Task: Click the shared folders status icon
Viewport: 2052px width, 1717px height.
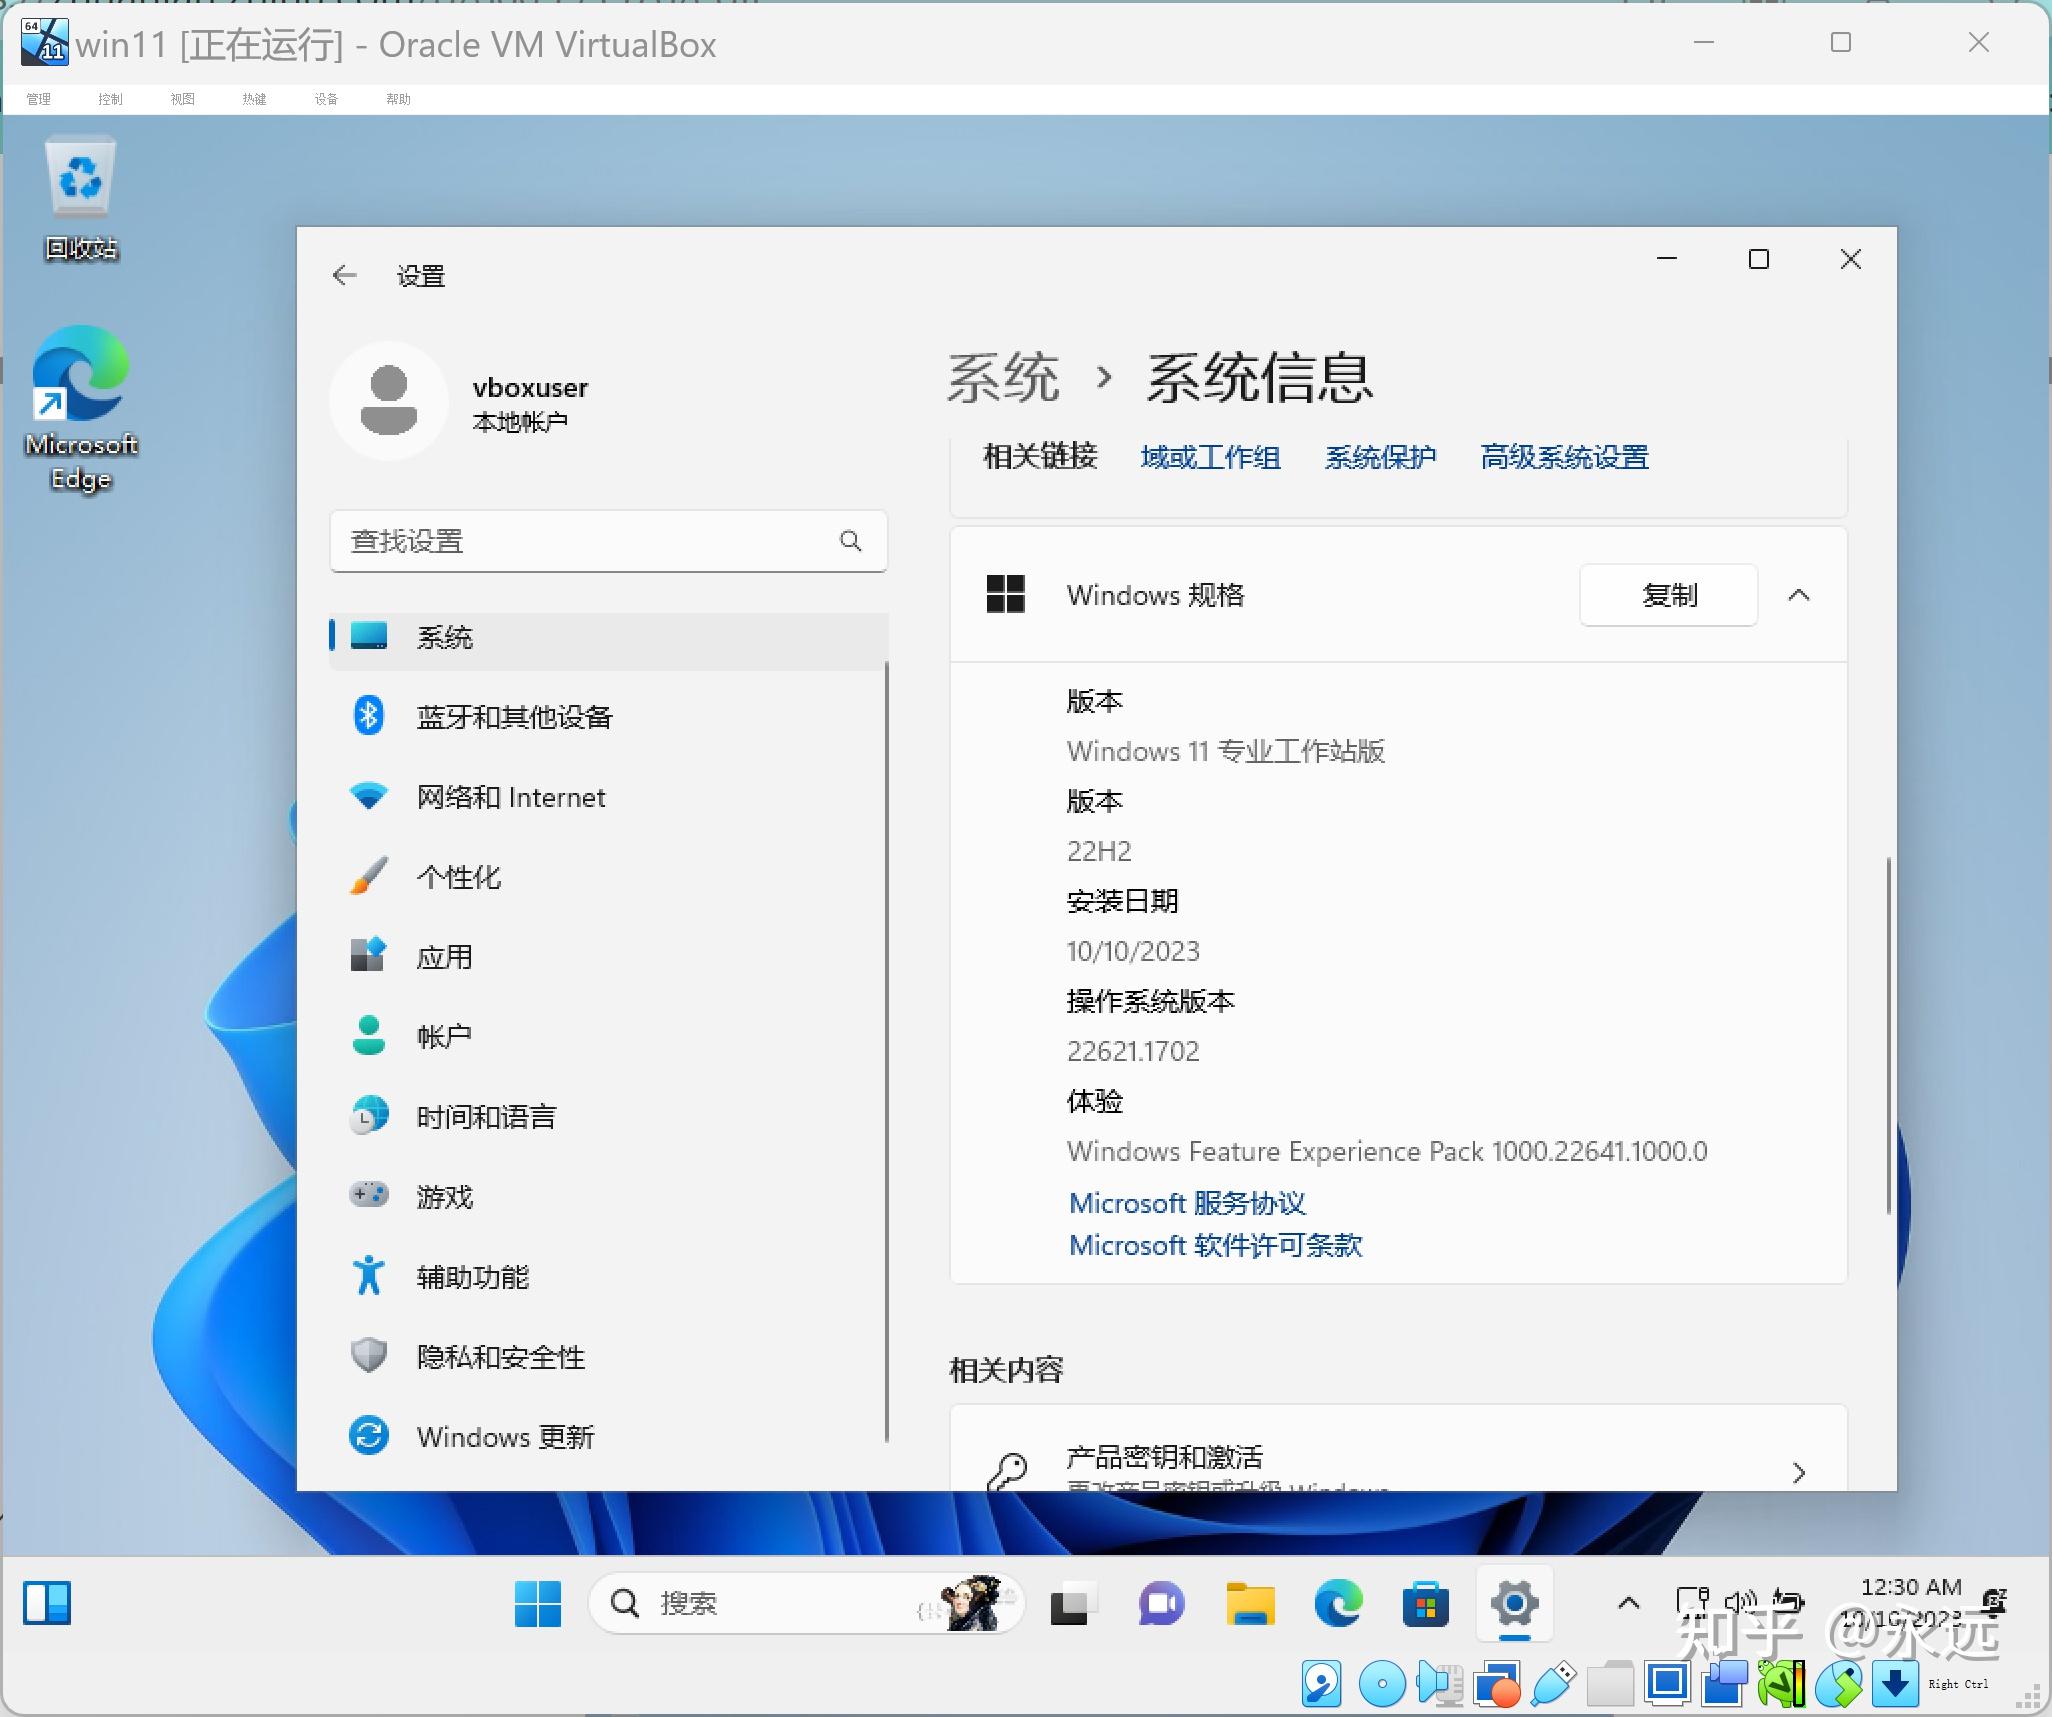Action: click(x=1612, y=1683)
